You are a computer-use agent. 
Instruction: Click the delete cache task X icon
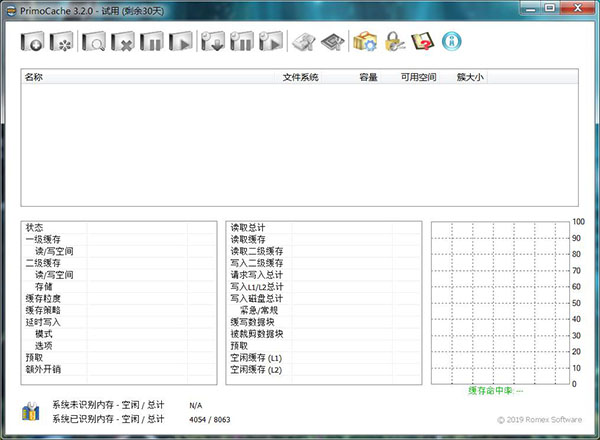click(123, 41)
